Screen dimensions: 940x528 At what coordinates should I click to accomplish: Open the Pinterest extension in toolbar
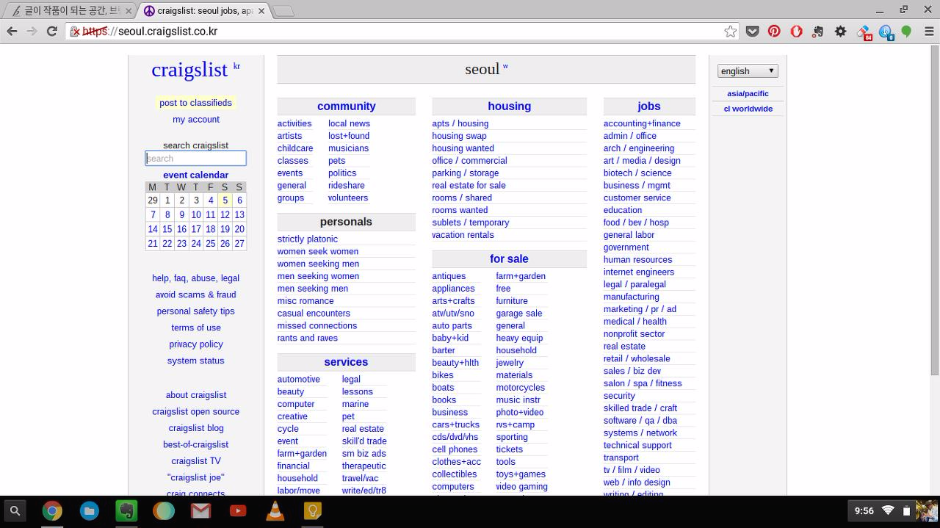point(774,31)
